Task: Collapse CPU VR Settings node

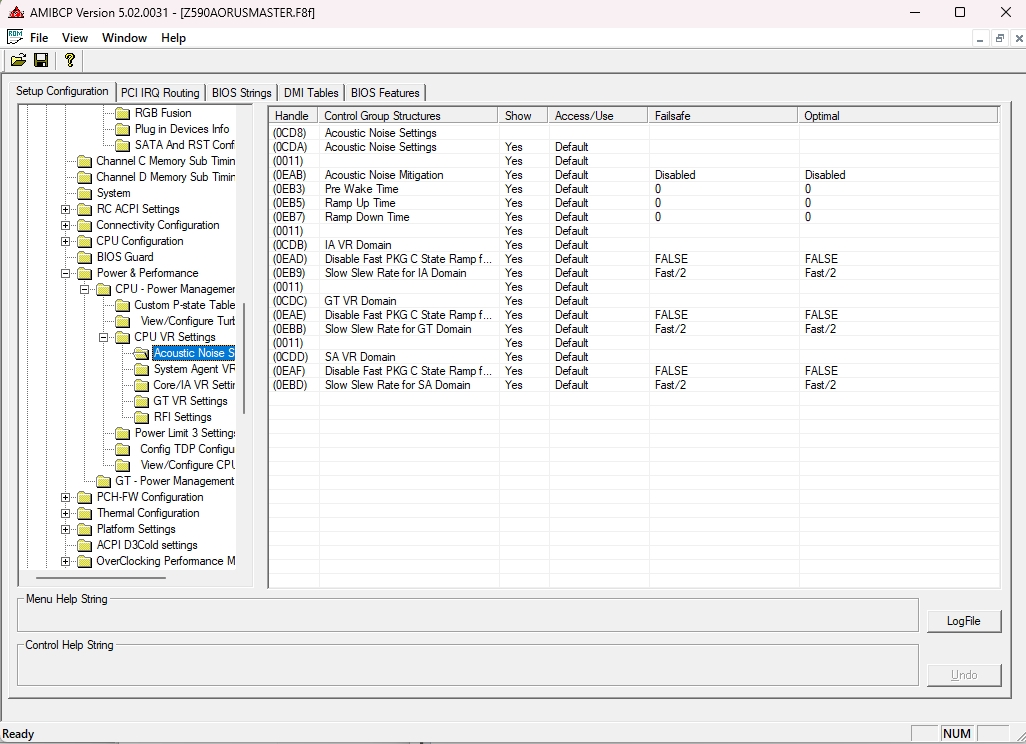Action: point(103,338)
